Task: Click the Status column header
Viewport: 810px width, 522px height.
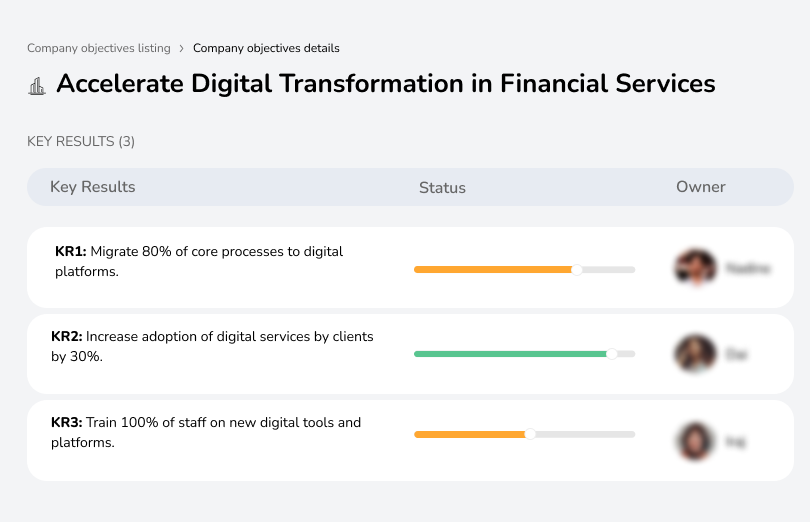Action: click(x=442, y=188)
